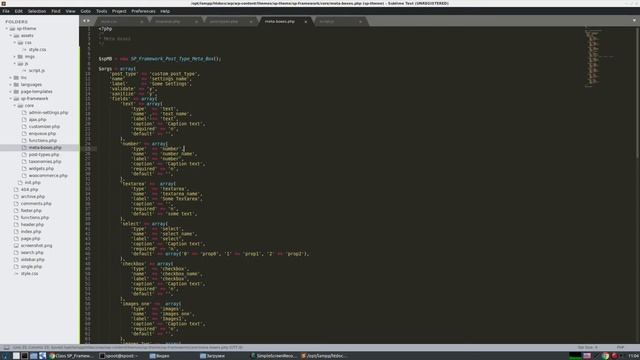This screenshot has height=360, width=640.
Task: Expand the imgs folder
Action: tap(15, 57)
